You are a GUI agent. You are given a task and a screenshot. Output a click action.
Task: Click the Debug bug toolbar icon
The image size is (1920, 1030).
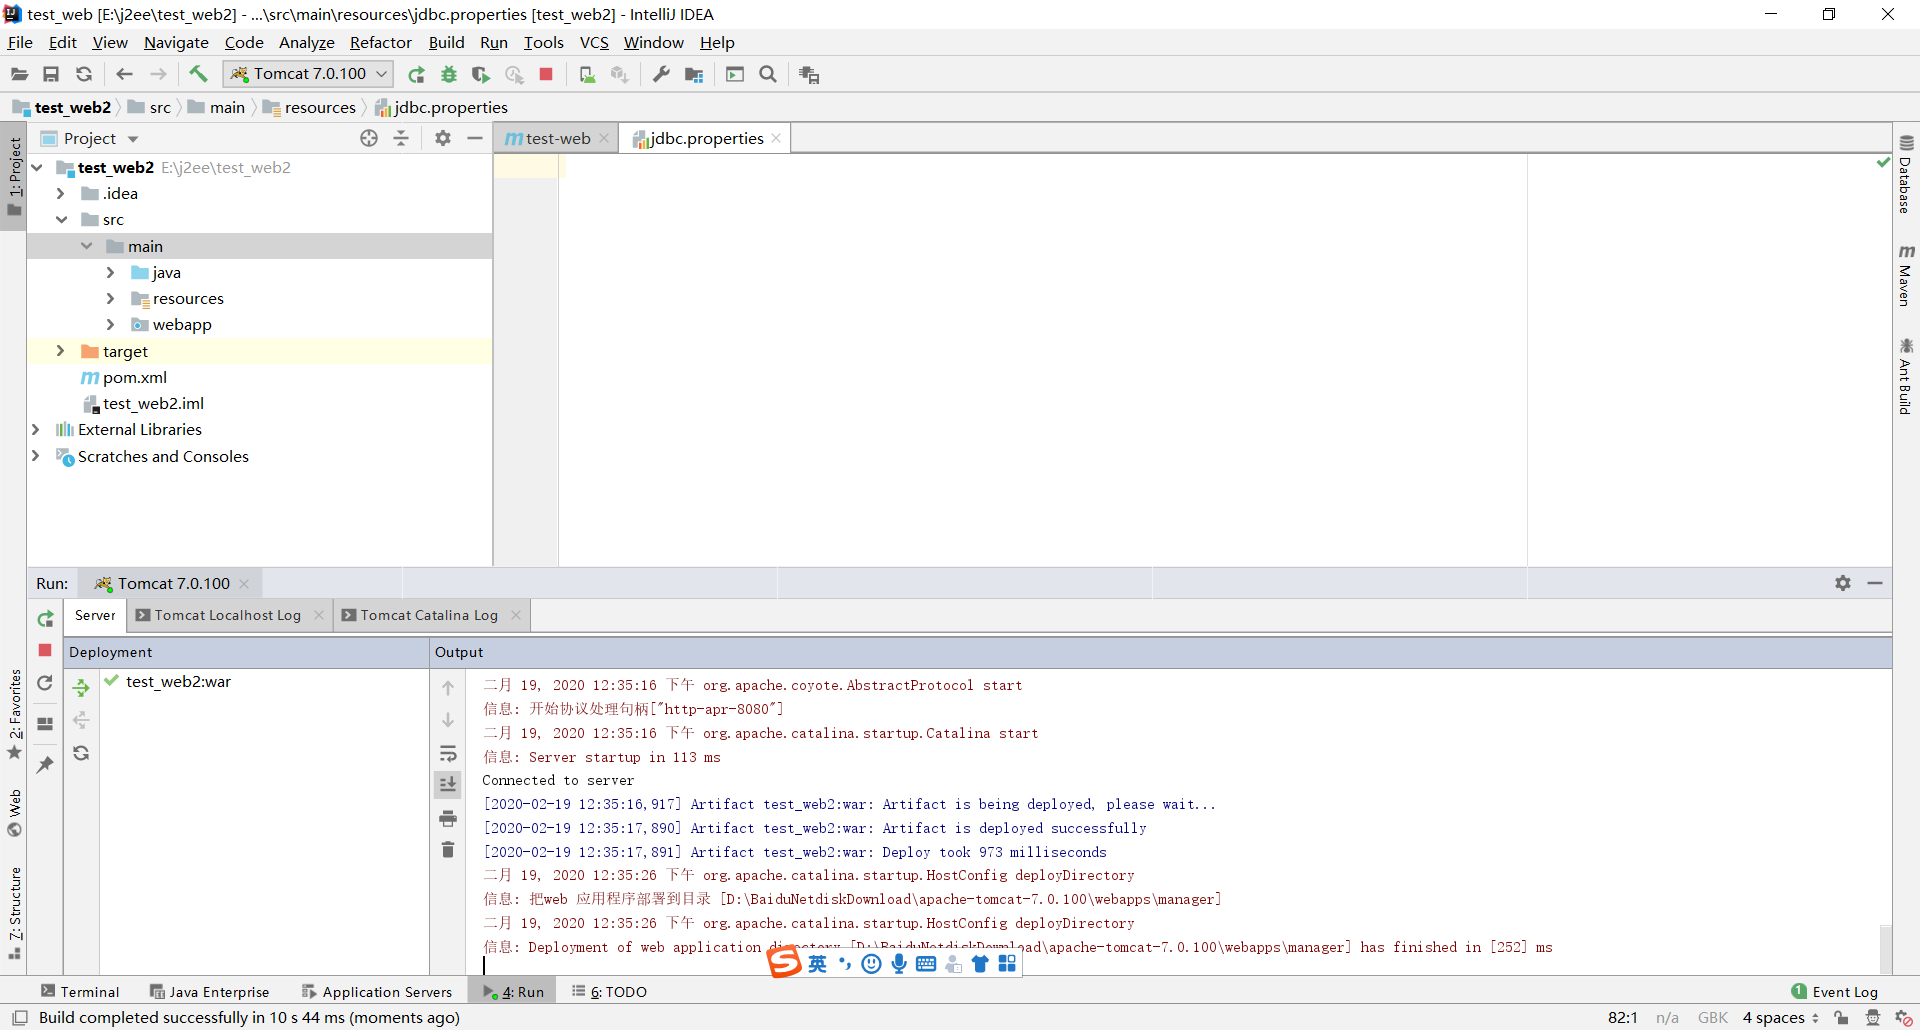pyautogui.click(x=449, y=74)
